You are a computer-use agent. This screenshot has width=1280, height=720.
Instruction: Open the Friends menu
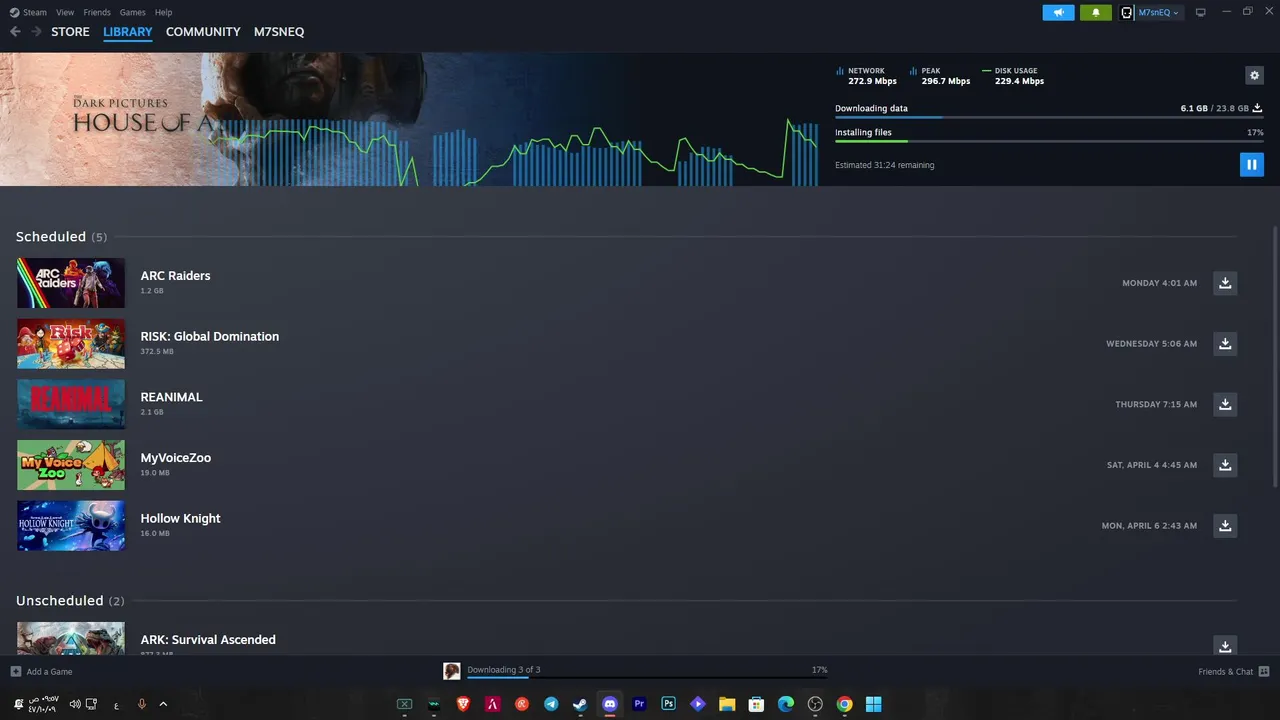pos(97,12)
